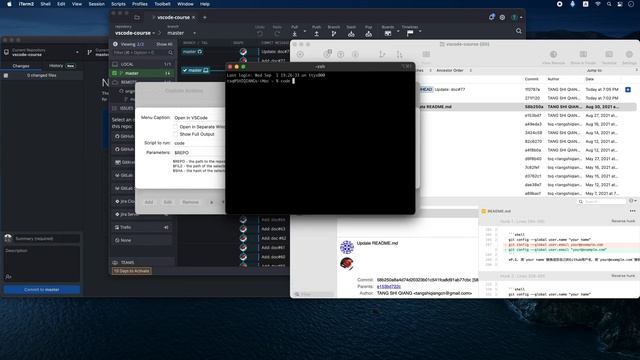This screenshot has width=640, height=360.
Task: Open Boards icon in GitKraken toolbar
Action: pos(388,33)
